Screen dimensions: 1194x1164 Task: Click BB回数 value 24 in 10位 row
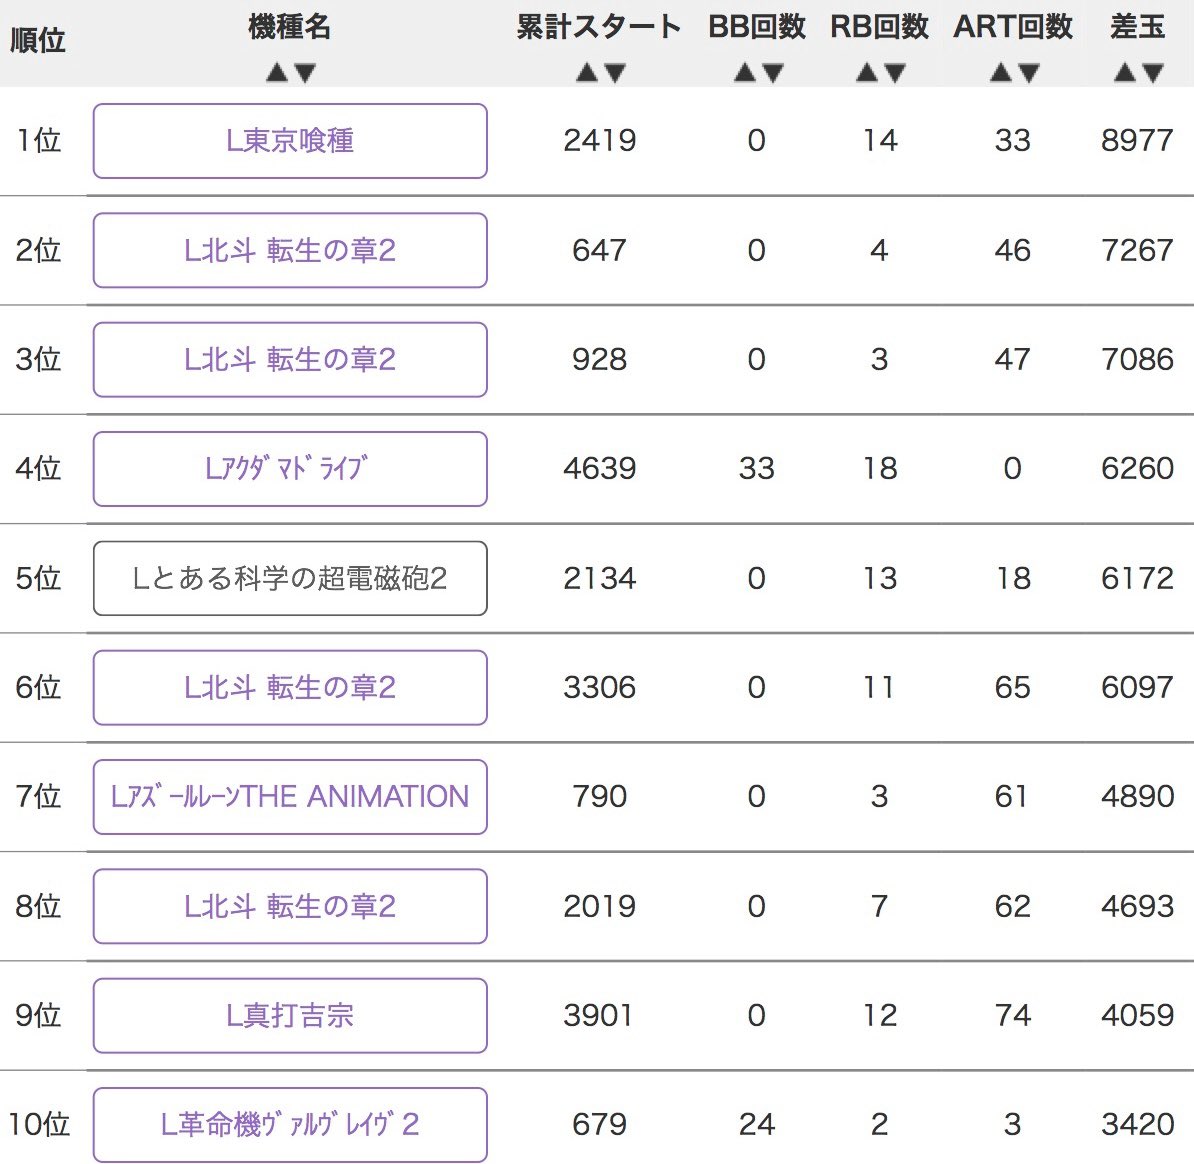pos(757,1124)
